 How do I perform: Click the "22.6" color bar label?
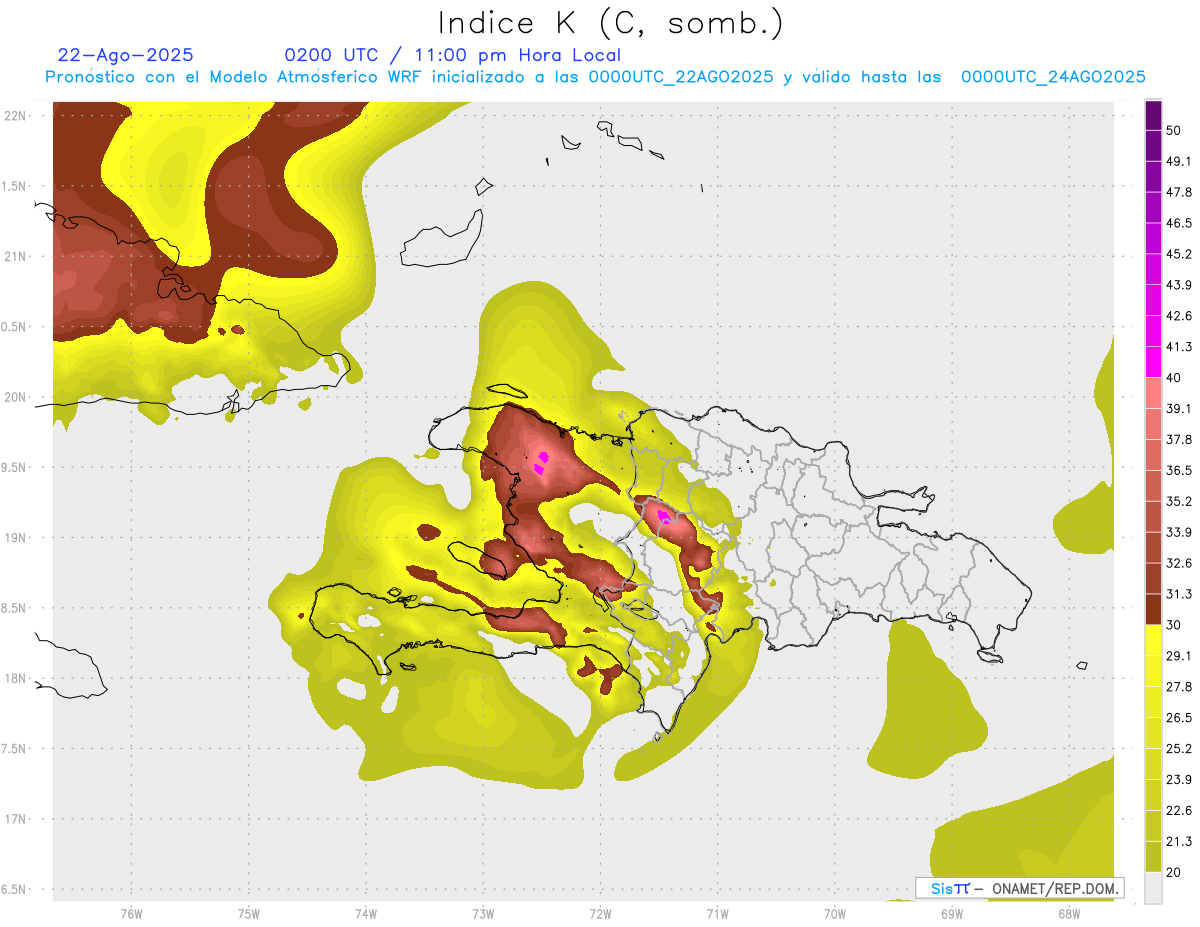[x=1179, y=810]
